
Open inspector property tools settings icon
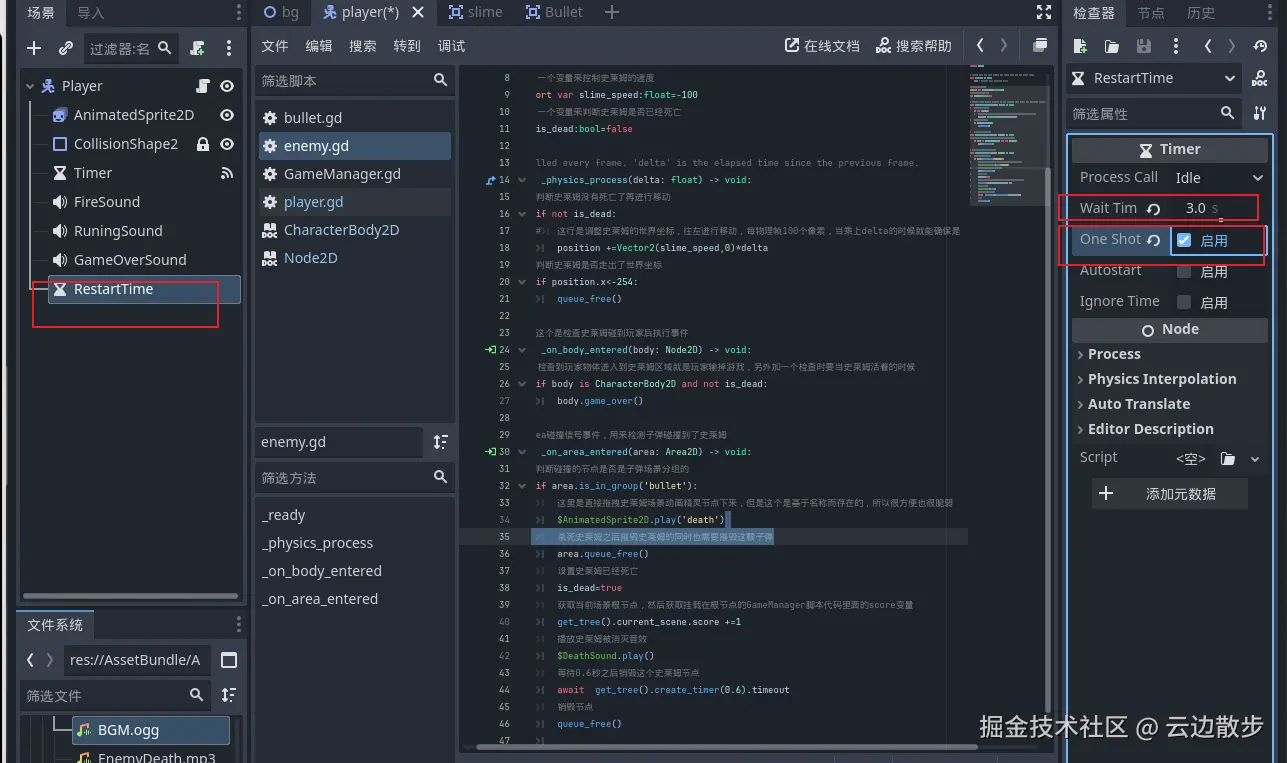point(1260,114)
